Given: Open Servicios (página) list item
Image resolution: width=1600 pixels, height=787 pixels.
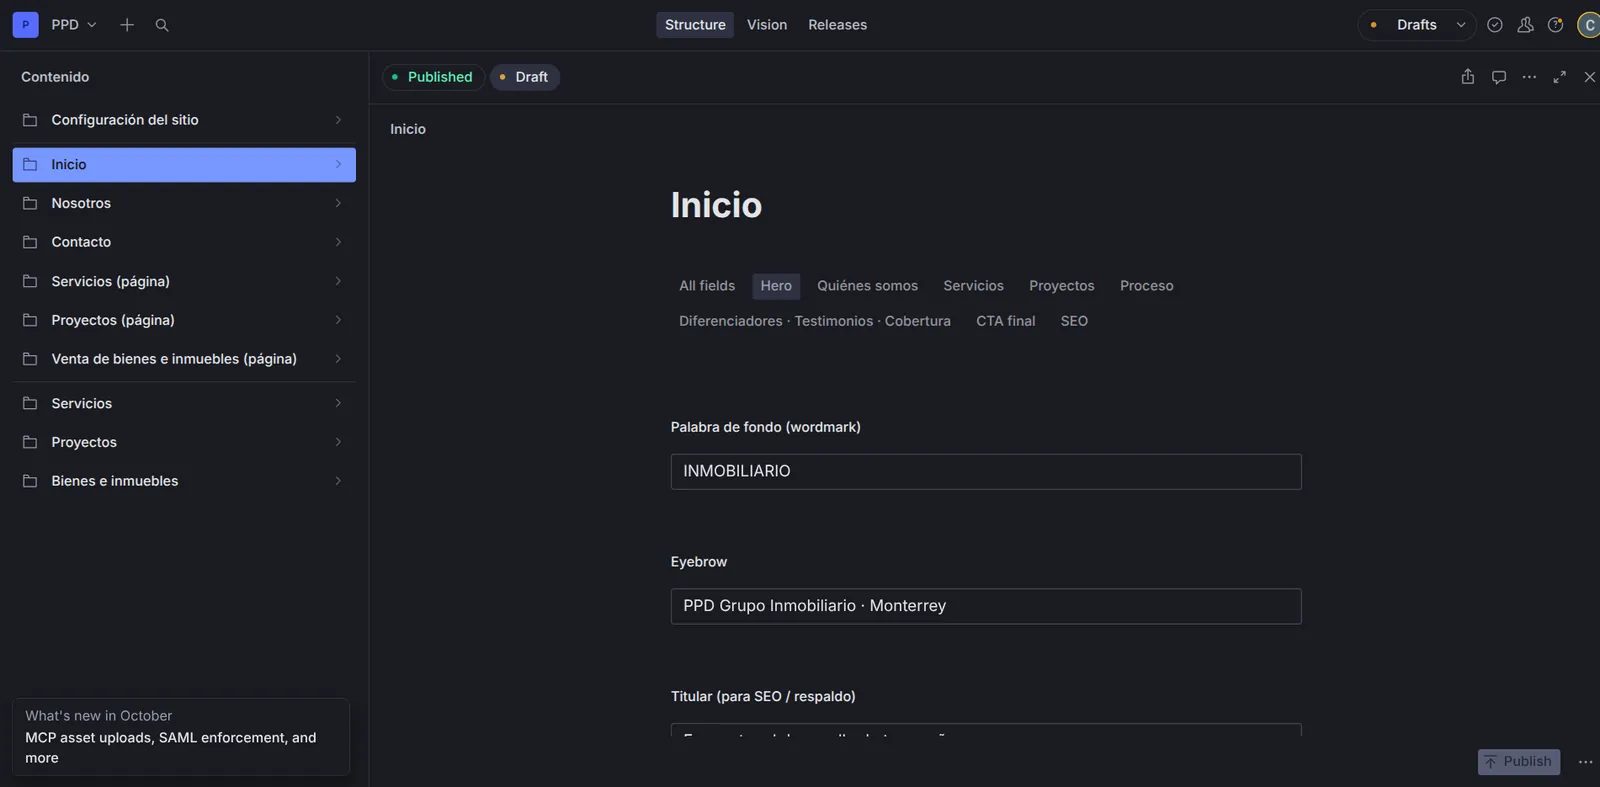Looking at the screenshot, I should [x=184, y=281].
